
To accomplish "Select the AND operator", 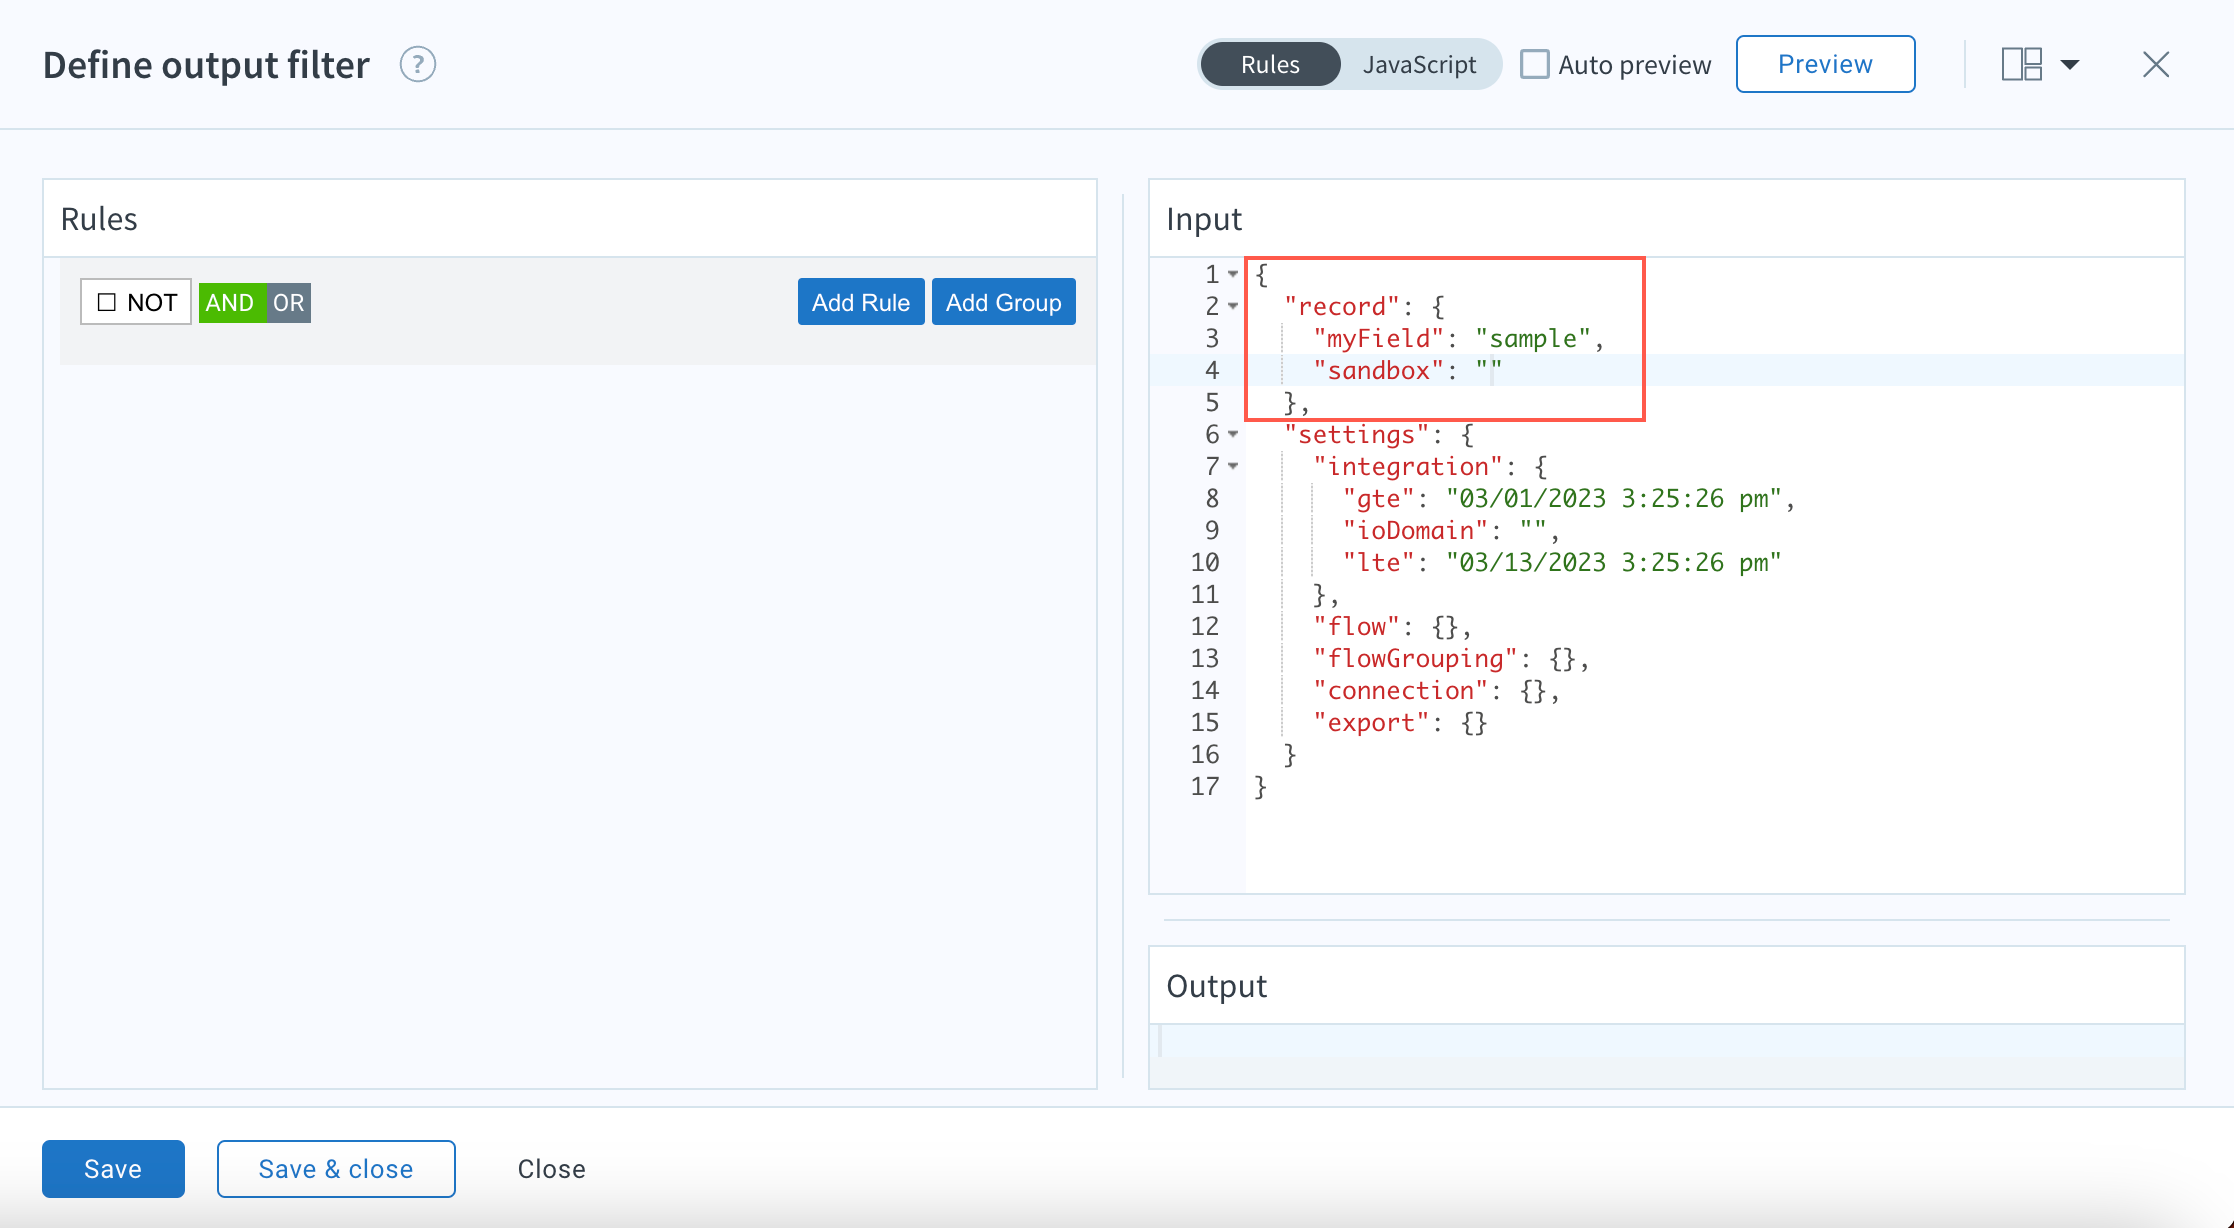I will pos(232,302).
